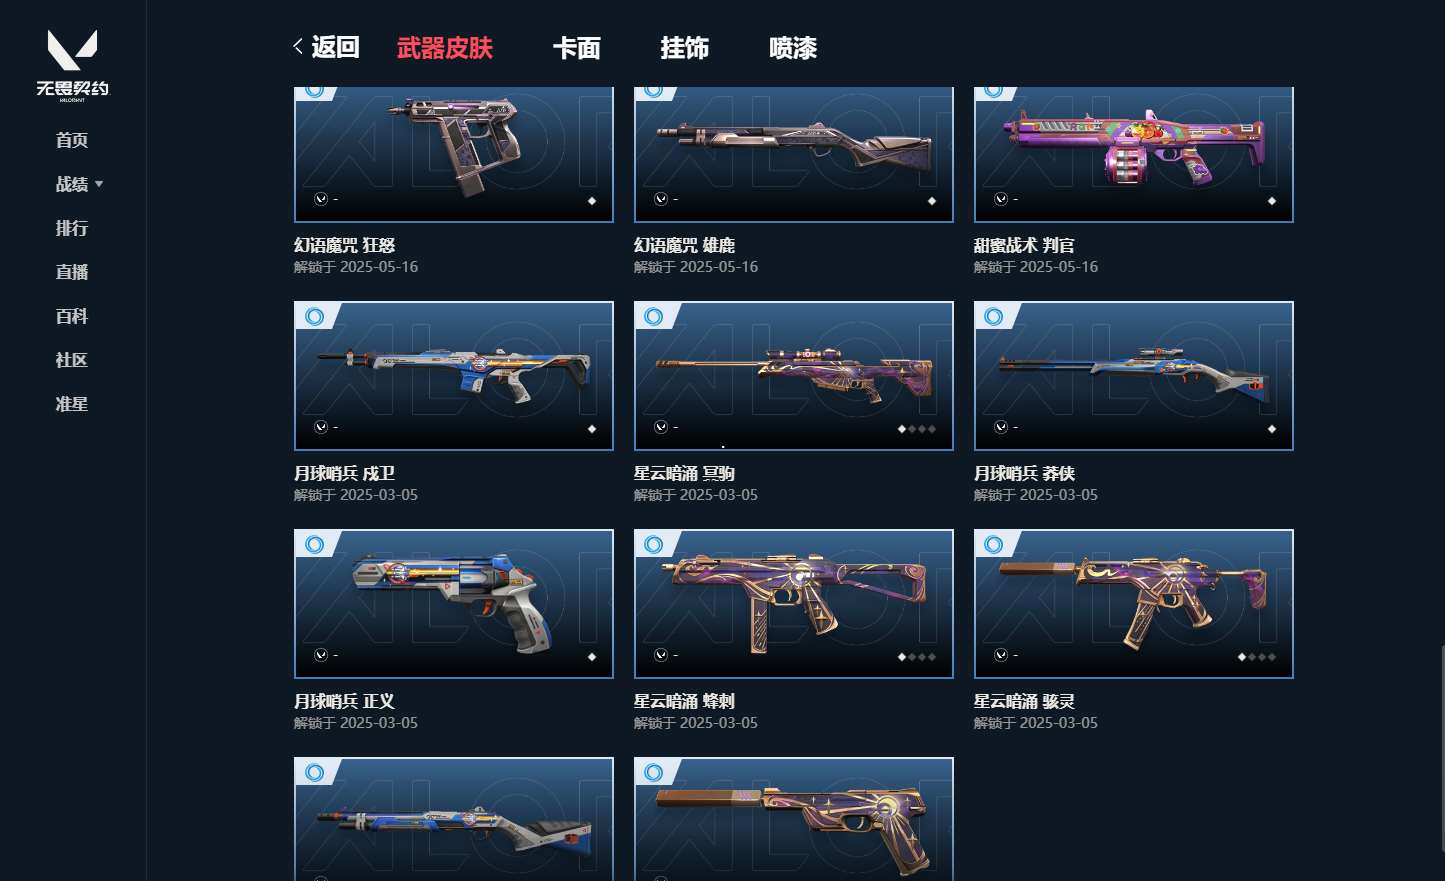The image size is (1445, 881).
Task: Click the blue ring badge on 月球哨兵 莽侠
Action: click(x=994, y=317)
